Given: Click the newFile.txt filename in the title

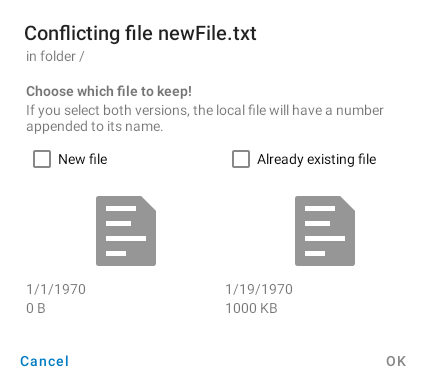Looking at the screenshot, I should (x=207, y=34).
